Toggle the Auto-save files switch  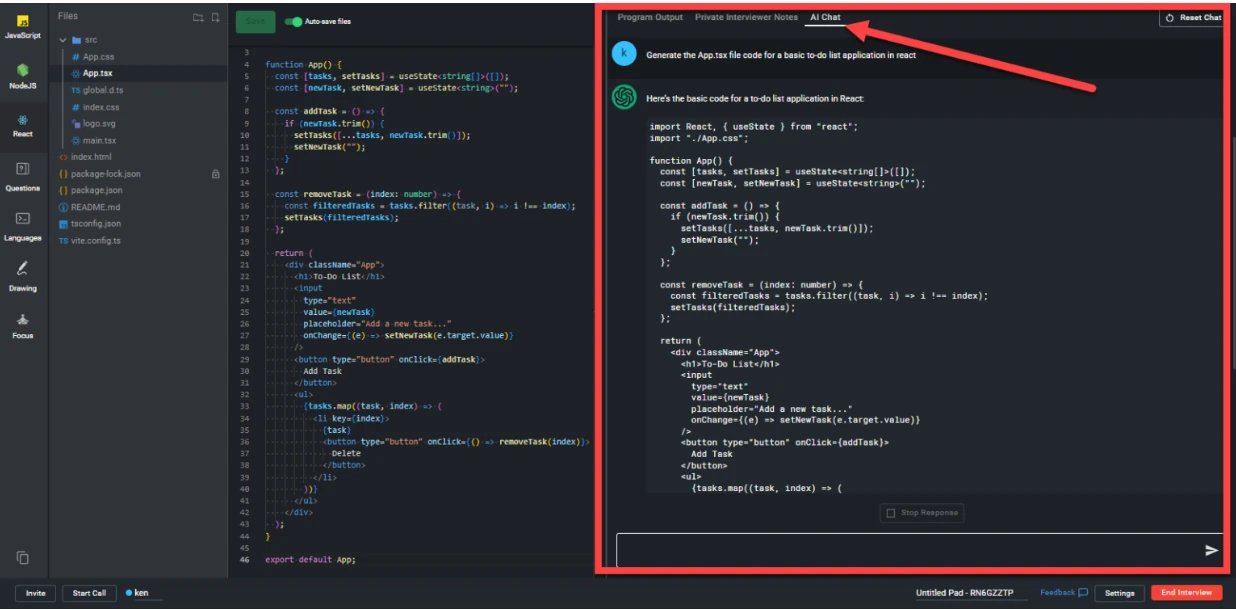coord(293,21)
